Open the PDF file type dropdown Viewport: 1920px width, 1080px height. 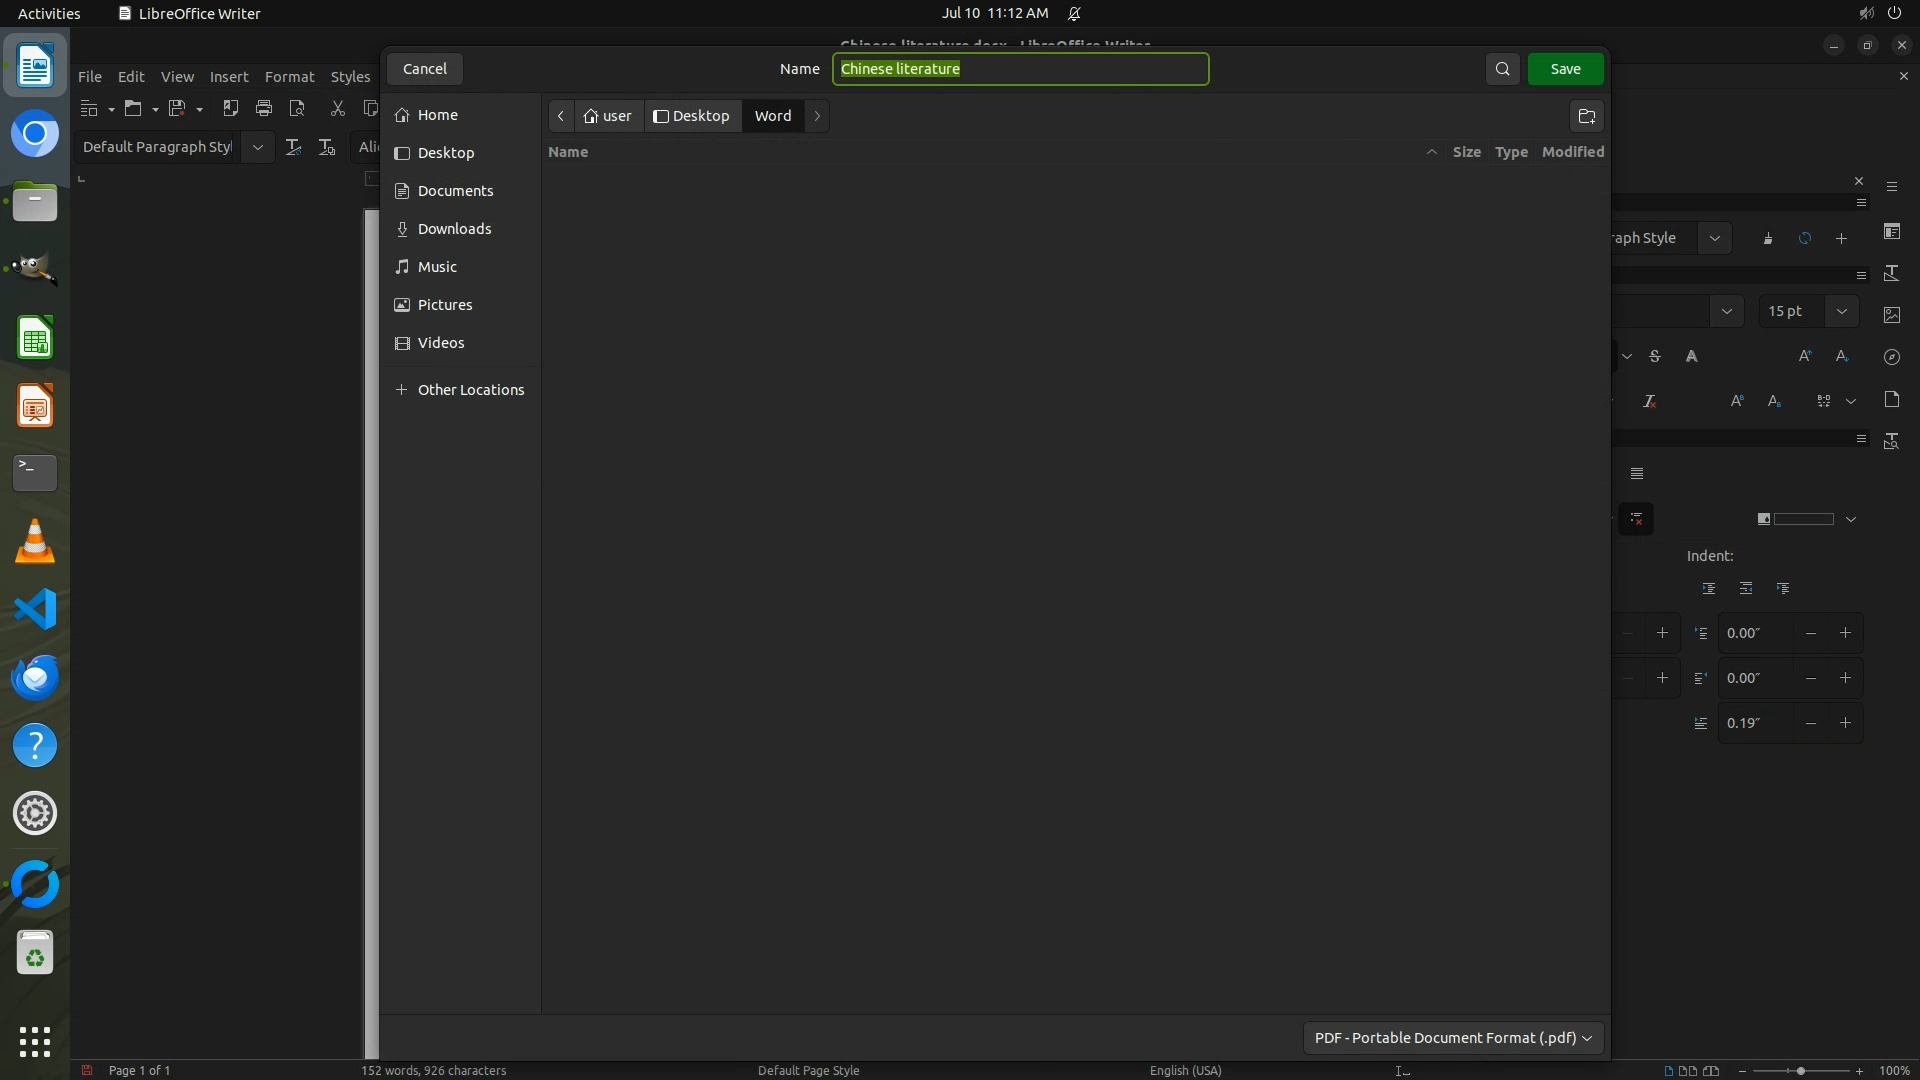point(1453,1037)
